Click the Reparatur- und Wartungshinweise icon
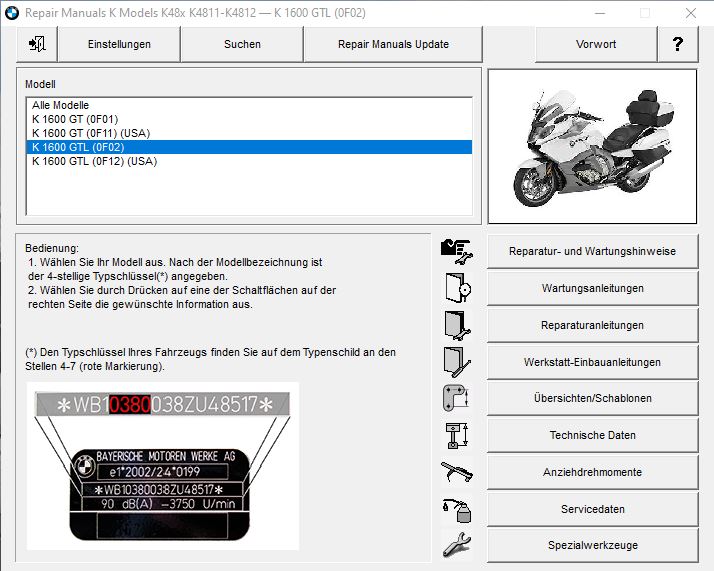714x571 pixels. coord(456,251)
